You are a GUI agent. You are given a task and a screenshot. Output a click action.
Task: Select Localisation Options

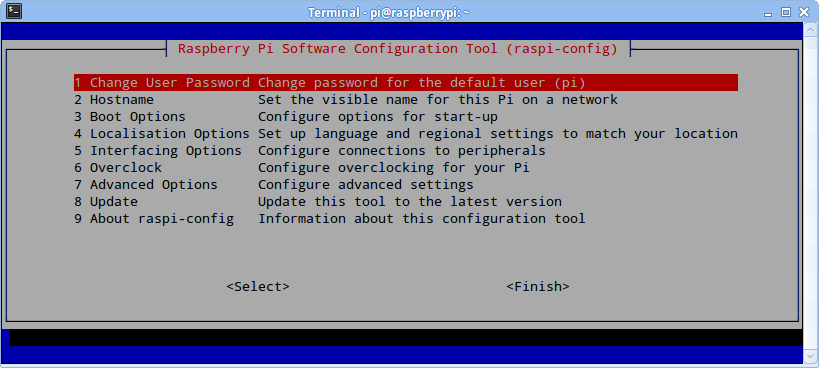coord(406,134)
